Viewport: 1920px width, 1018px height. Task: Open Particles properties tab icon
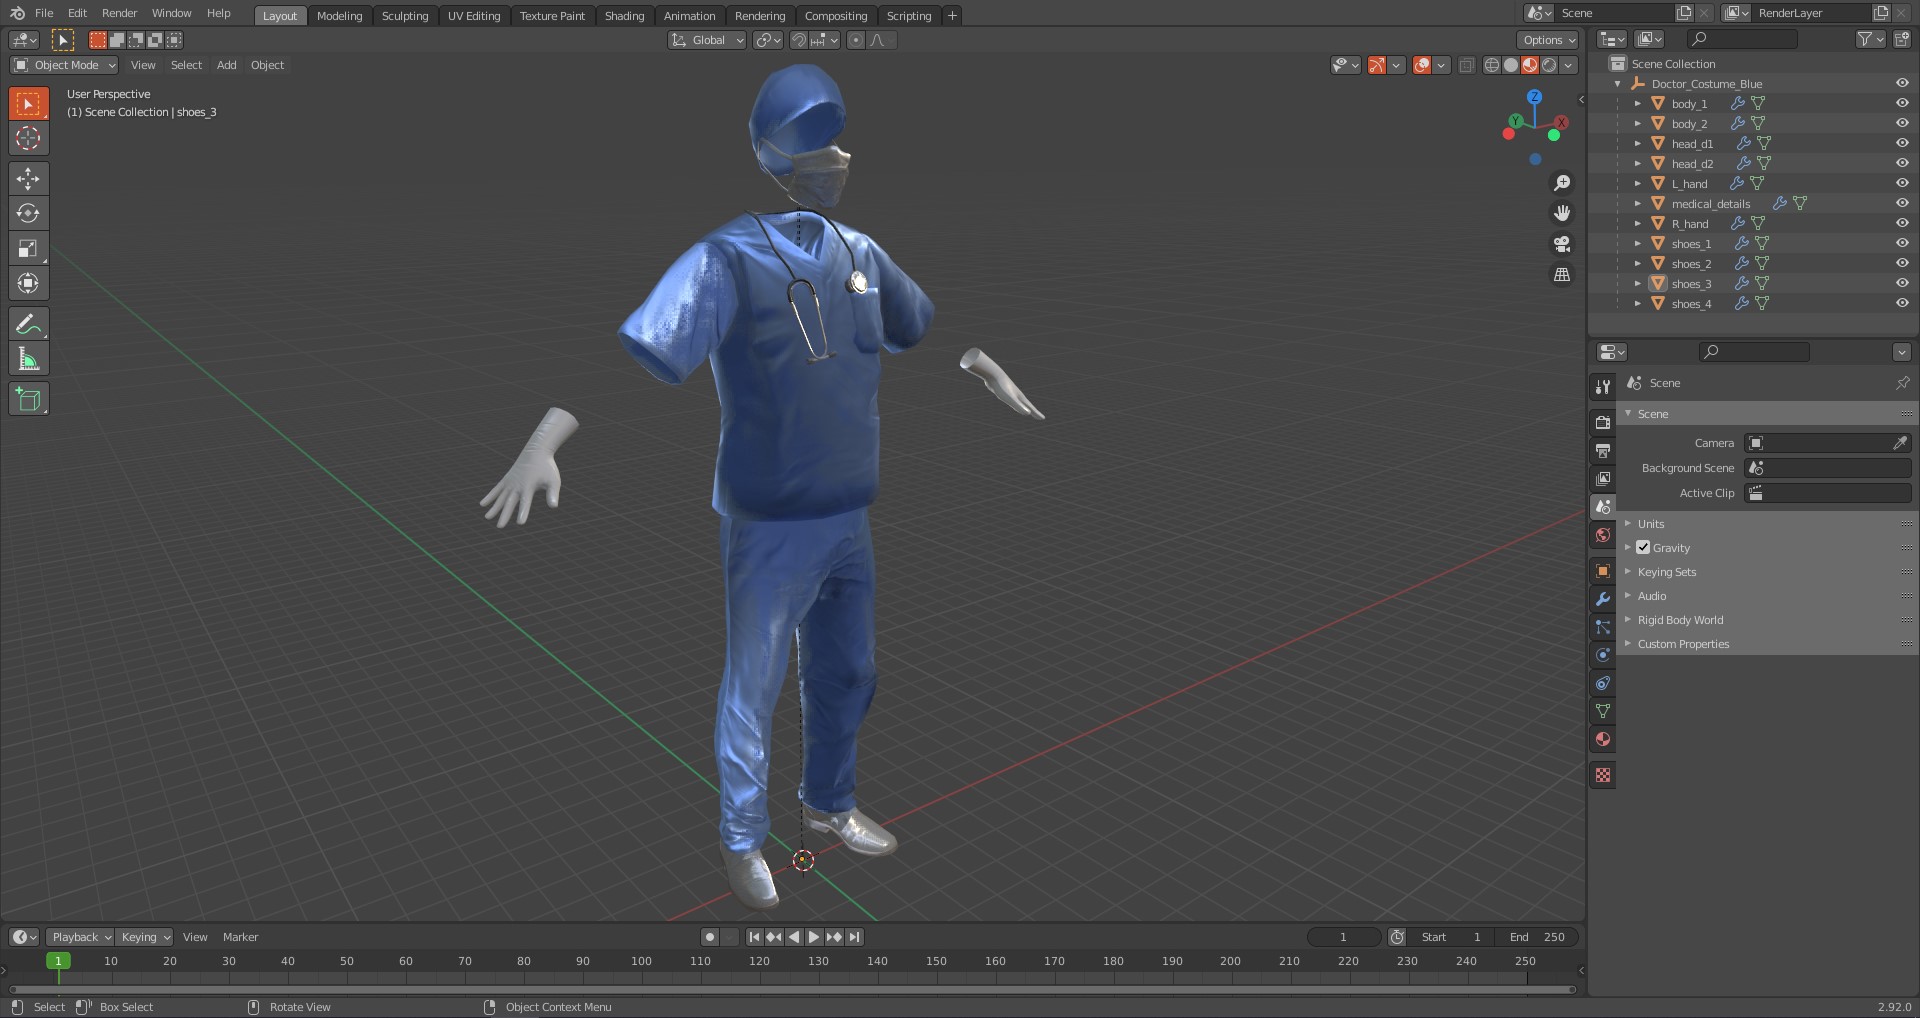1603,627
